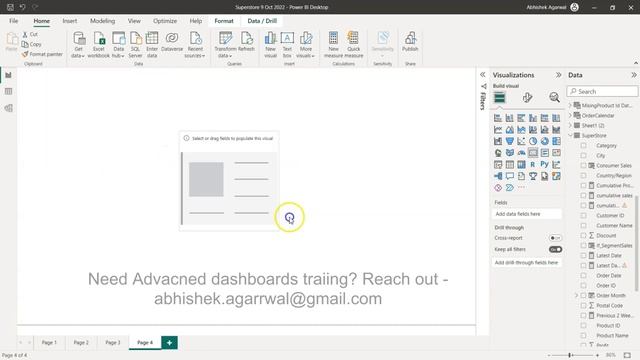Image resolution: width=640 pixels, height=360 pixels.
Task: Check the Customer ID field
Action: pos(583,216)
